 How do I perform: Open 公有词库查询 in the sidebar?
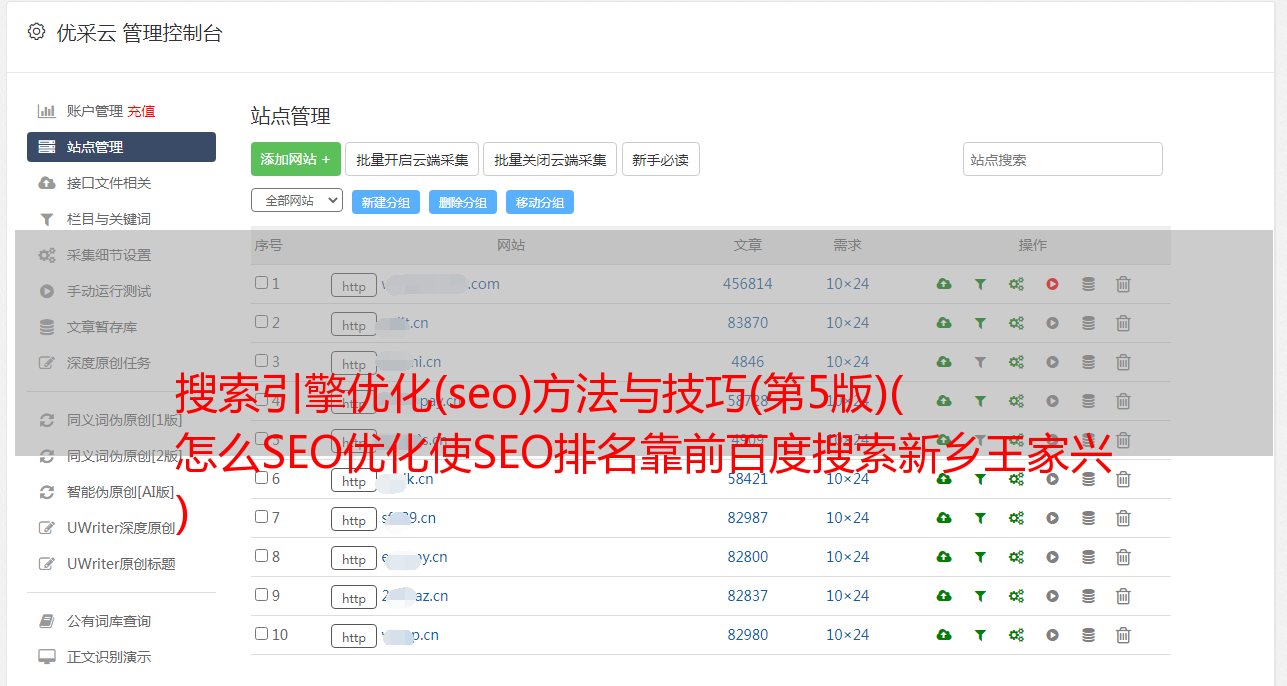[x=109, y=622]
